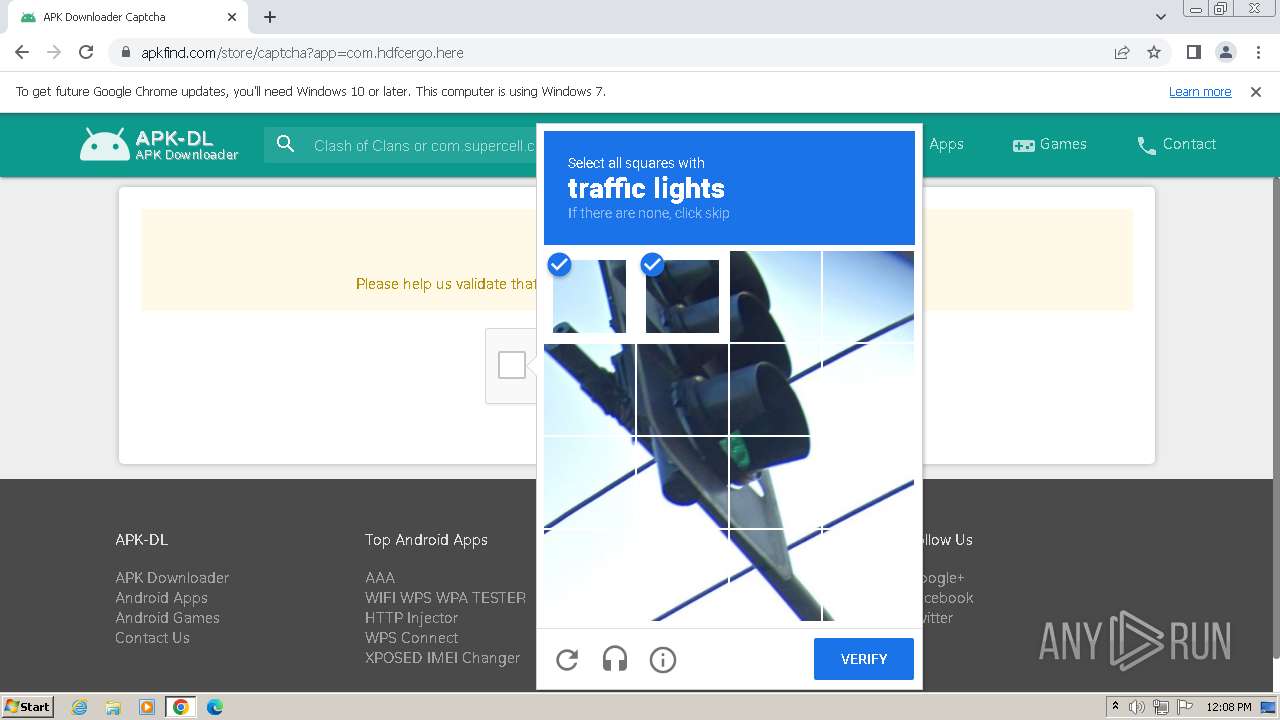Open the WIFI WPS WPA TESTER link
Image resolution: width=1280 pixels, height=720 pixels.
coord(445,598)
